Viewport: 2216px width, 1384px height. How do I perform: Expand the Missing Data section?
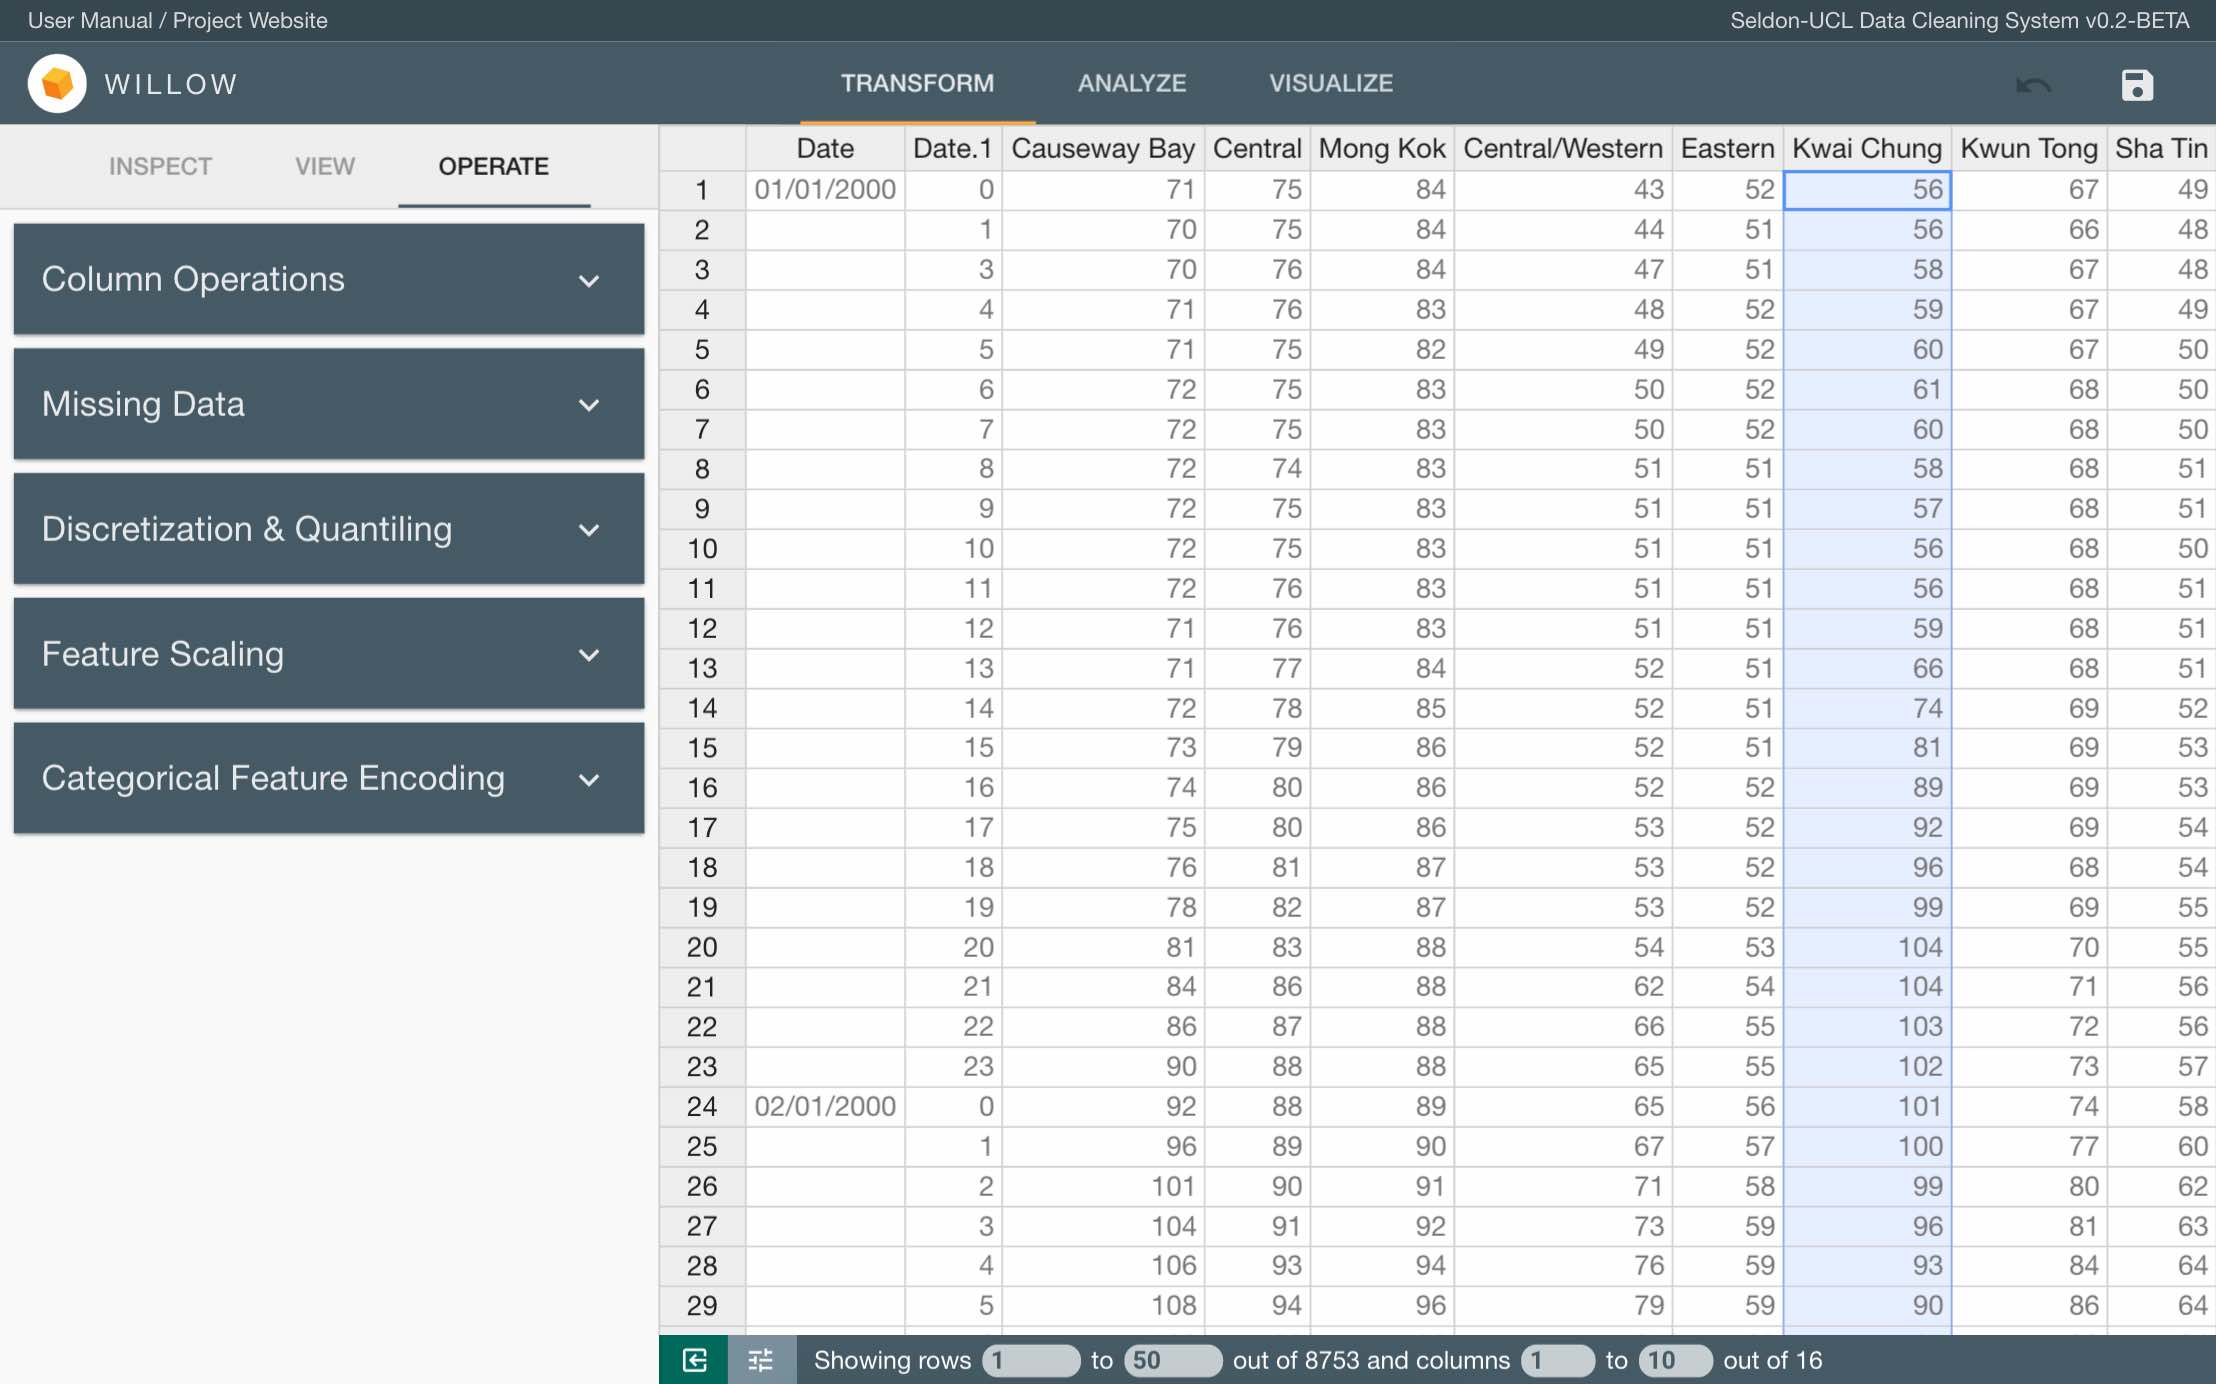[329, 404]
